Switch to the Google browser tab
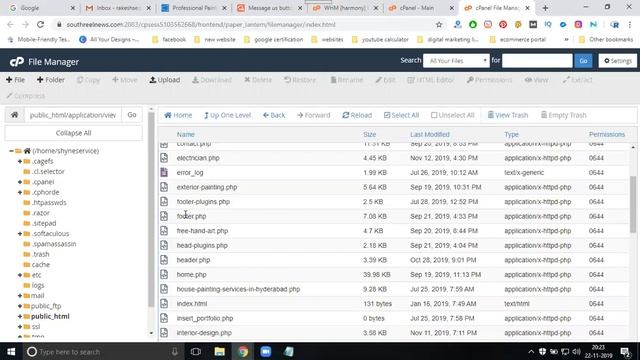Viewport: 640px width, 360px height. tap(41, 8)
